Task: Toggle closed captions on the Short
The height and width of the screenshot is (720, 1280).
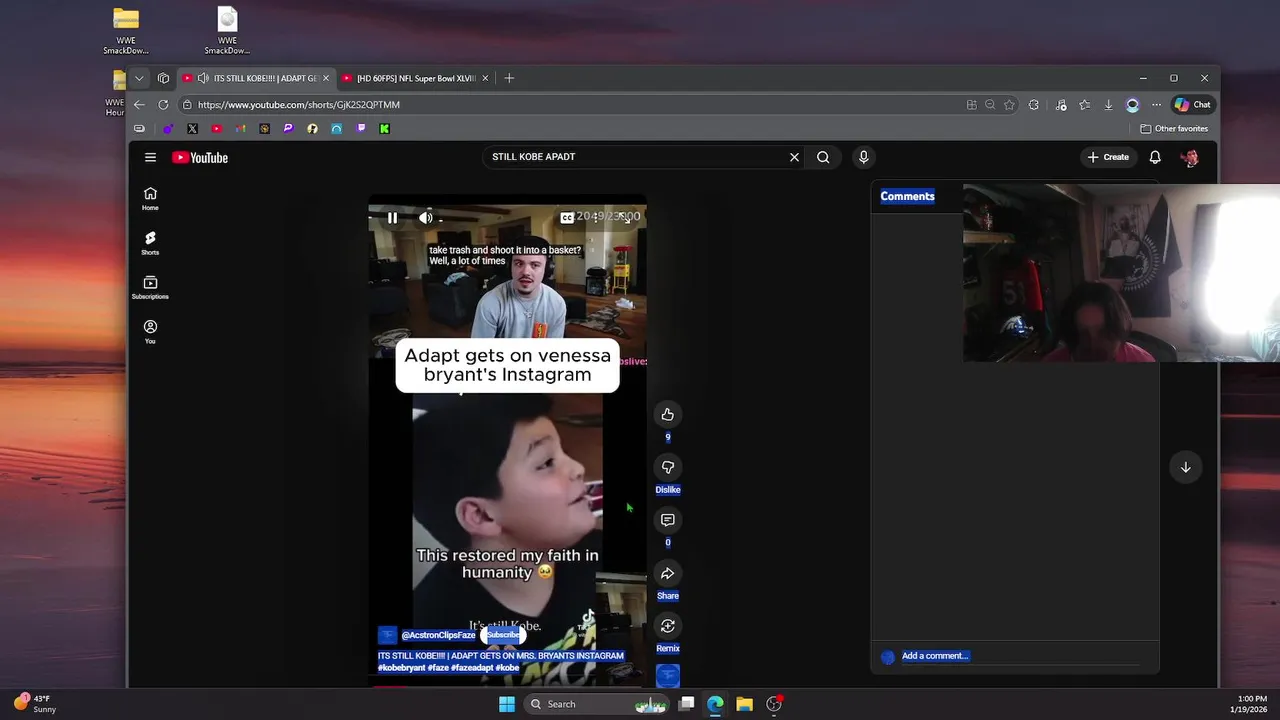Action: pyautogui.click(x=567, y=217)
